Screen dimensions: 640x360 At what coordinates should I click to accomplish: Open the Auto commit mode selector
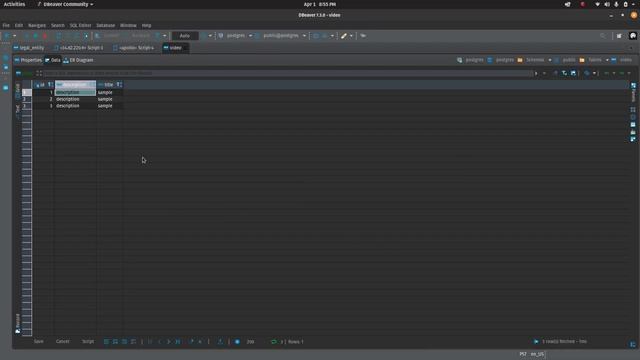click(185, 36)
